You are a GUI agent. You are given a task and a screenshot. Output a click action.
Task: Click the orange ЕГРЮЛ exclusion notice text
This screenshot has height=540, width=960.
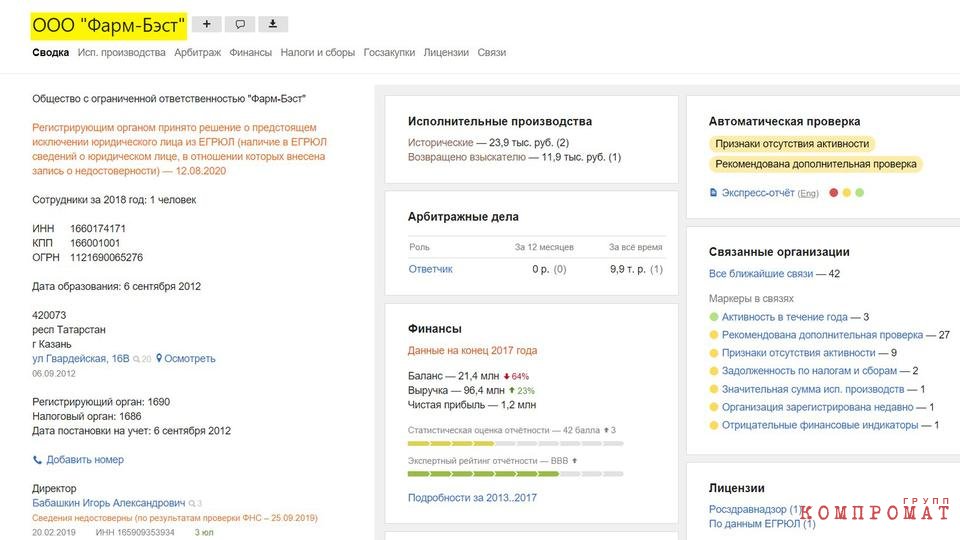coord(179,149)
